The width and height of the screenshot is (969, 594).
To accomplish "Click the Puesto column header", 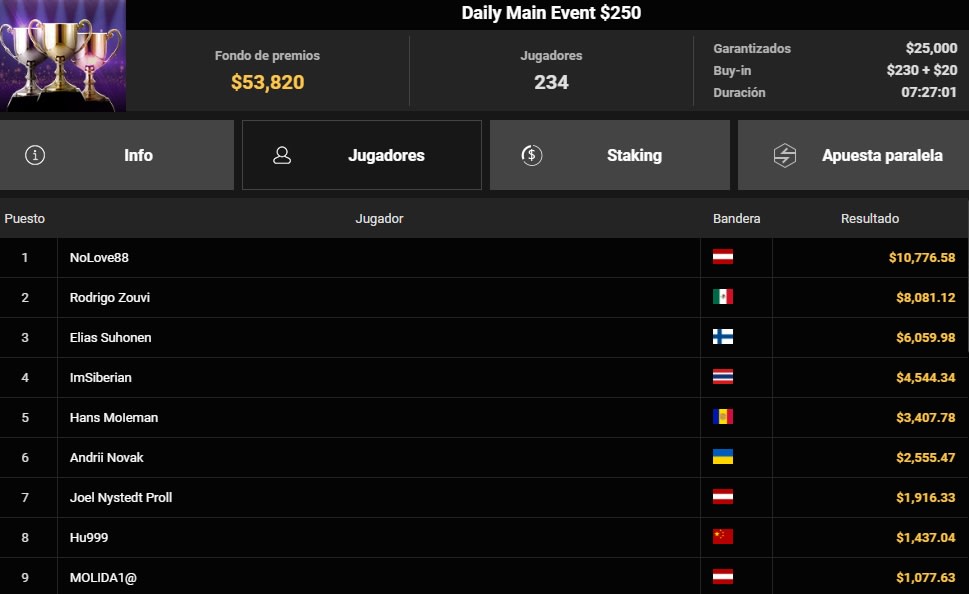I will pyautogui.click(x=26, y=218).
